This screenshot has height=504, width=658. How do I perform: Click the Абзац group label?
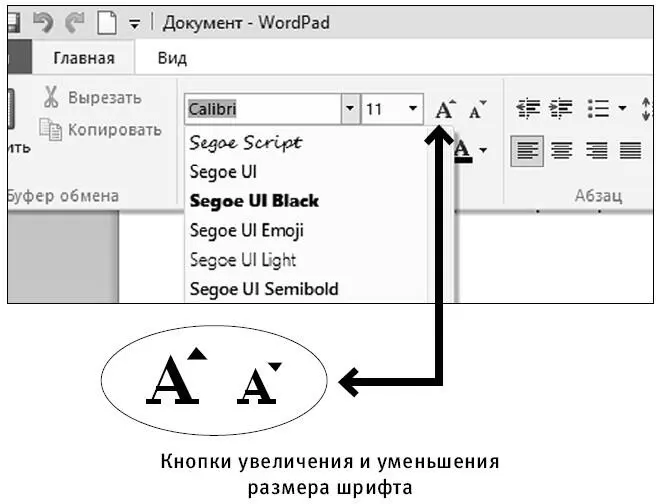coord(598,196)
